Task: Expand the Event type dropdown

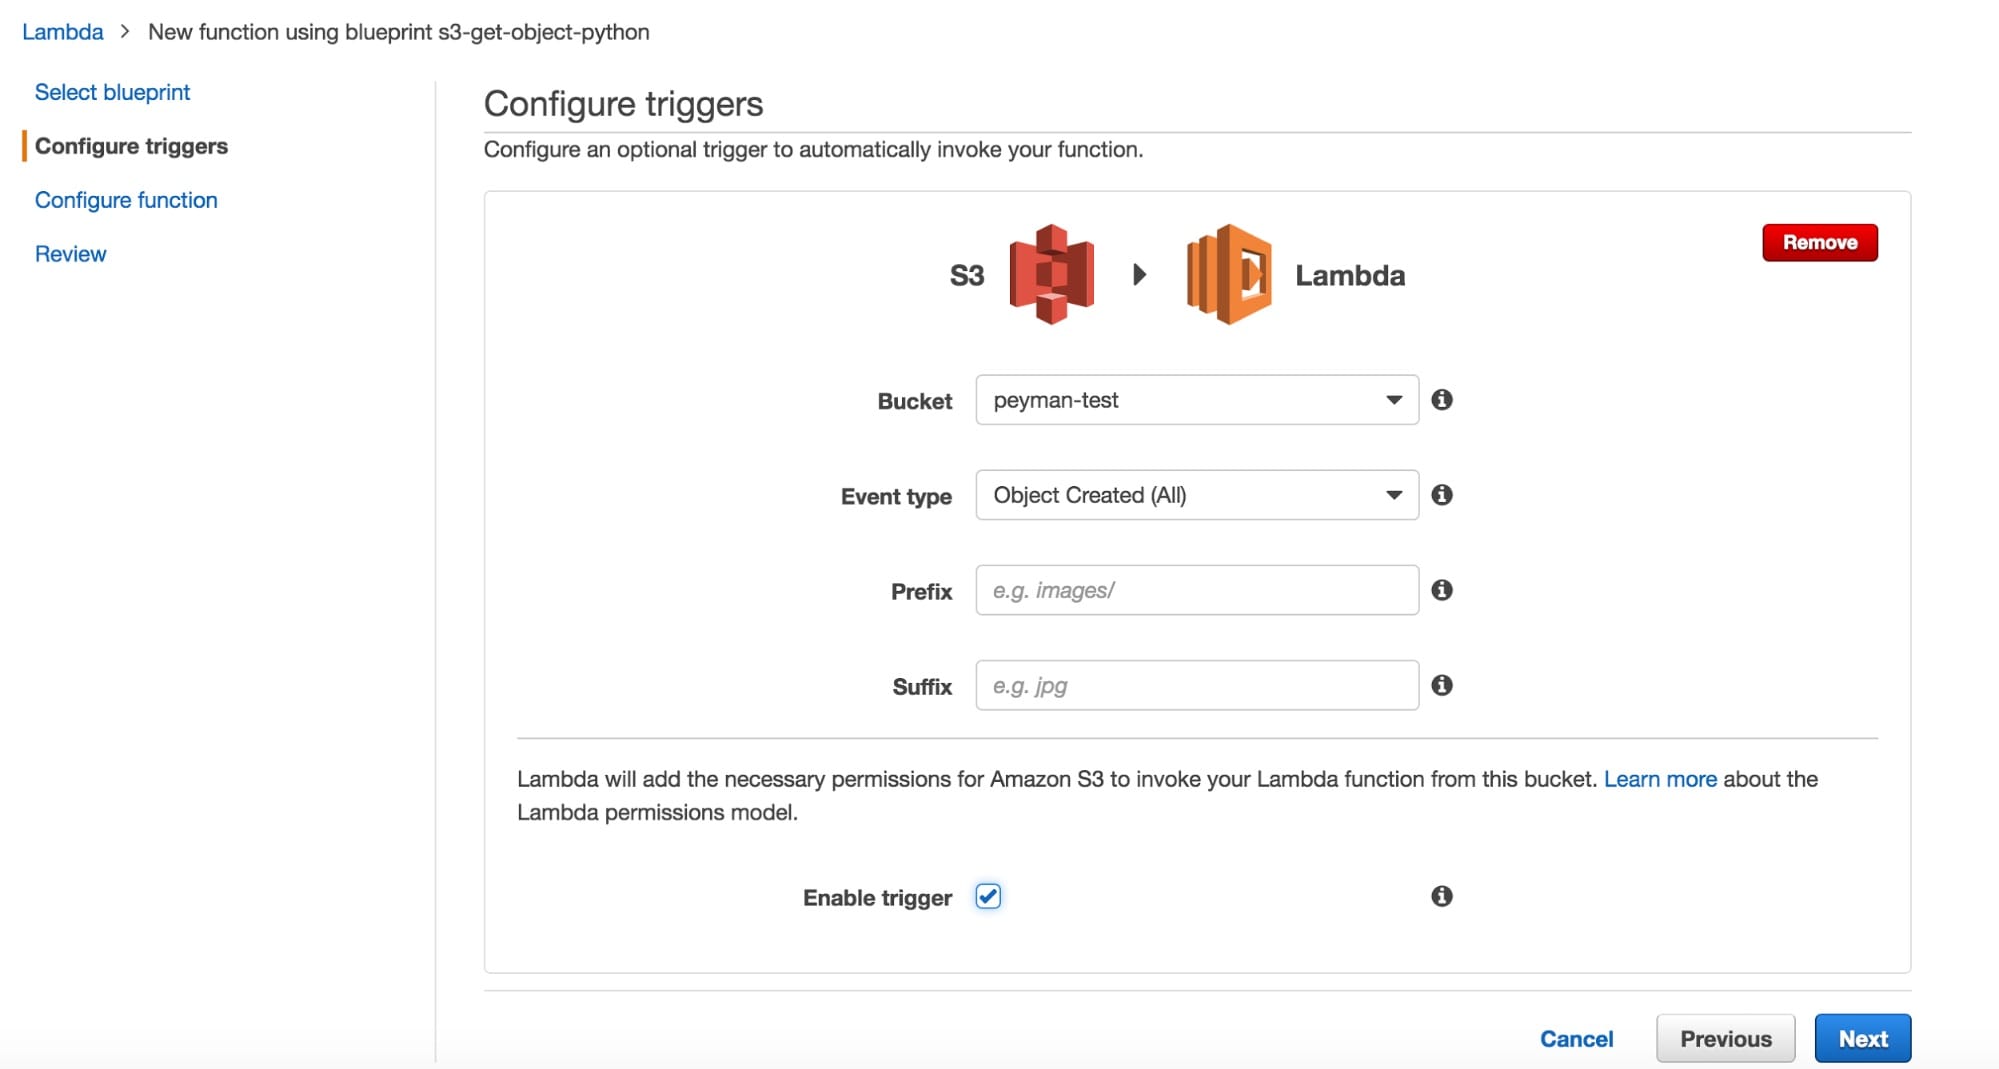Action: (x=1196, y=495)
